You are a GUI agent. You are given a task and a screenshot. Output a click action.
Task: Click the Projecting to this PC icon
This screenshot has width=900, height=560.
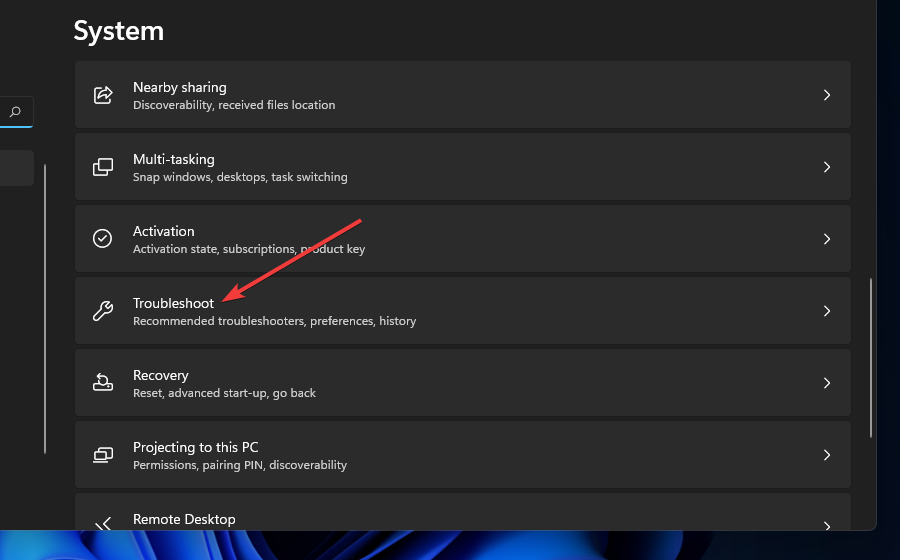point(103,455)
